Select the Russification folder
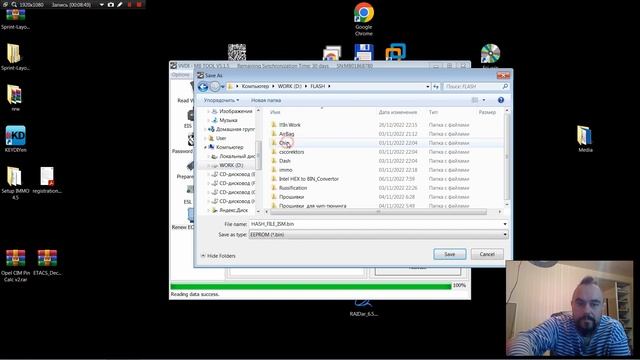Screen dimensions: 640x360 (293, 188)
